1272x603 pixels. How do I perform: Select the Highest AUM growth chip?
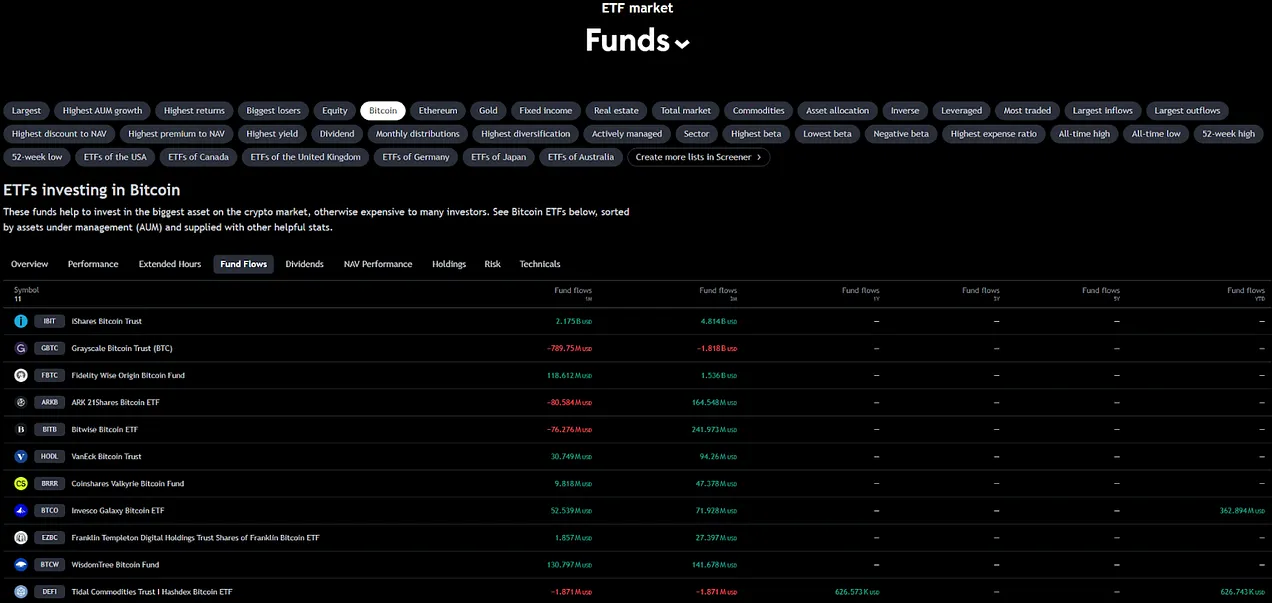(103, 110)
